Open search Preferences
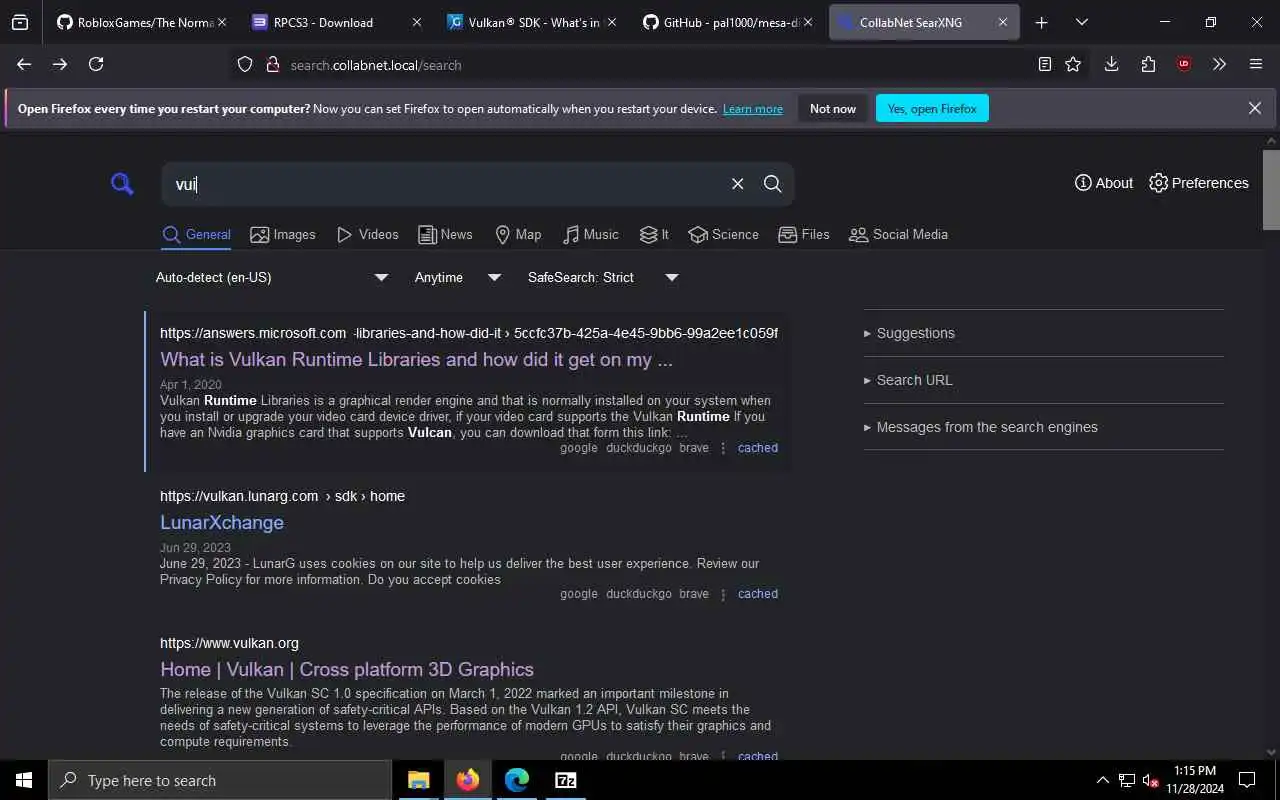 [1199, 183]
